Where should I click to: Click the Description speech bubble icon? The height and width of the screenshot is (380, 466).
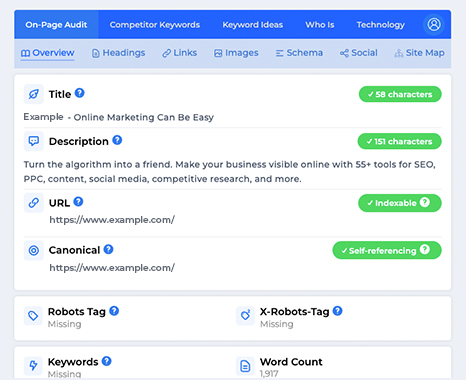tap(34, 141)
